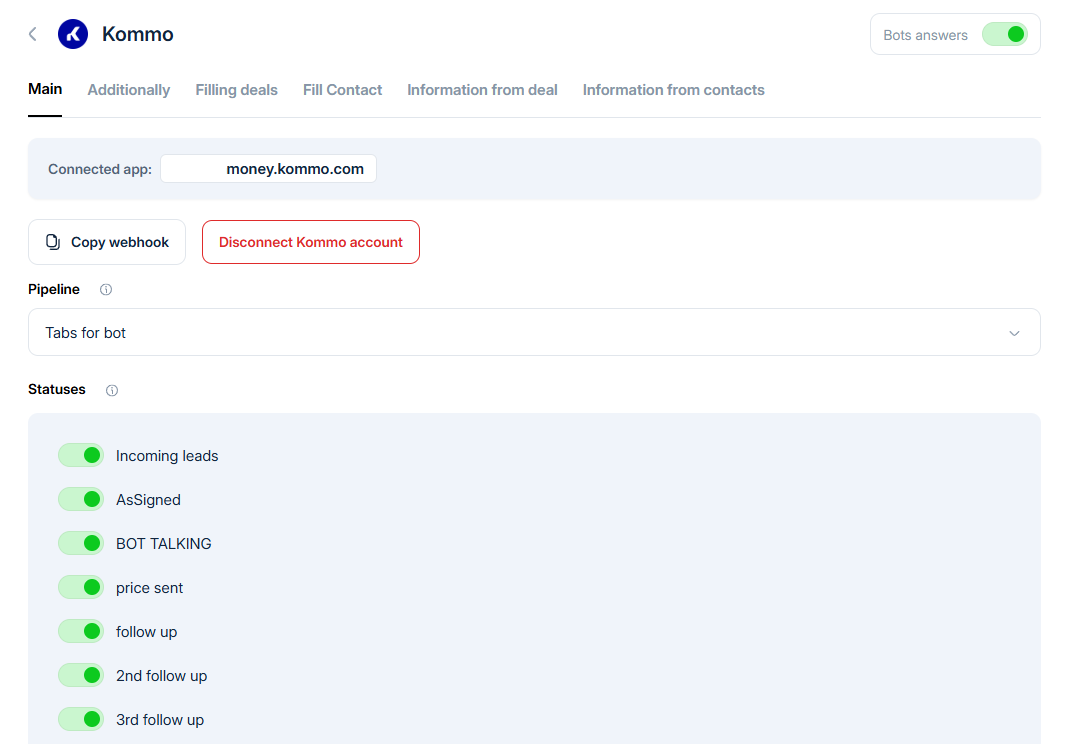The image size is (1072, 744).
Task: Switch to the Additionally tab
Action: [x=129, y=90]
